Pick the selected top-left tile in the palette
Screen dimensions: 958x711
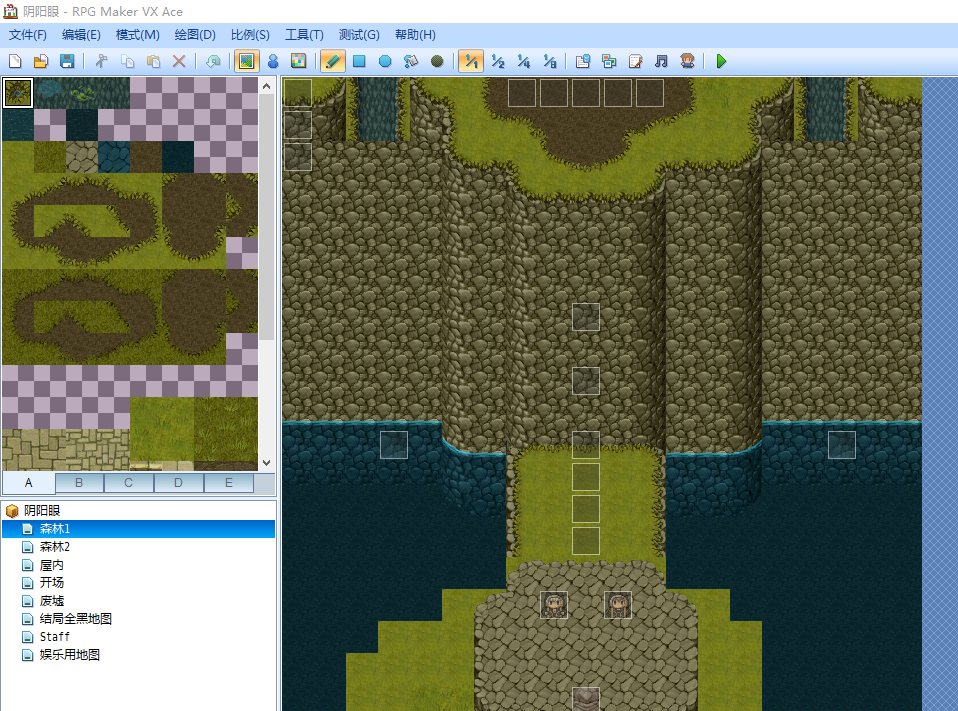pos(18,93)
